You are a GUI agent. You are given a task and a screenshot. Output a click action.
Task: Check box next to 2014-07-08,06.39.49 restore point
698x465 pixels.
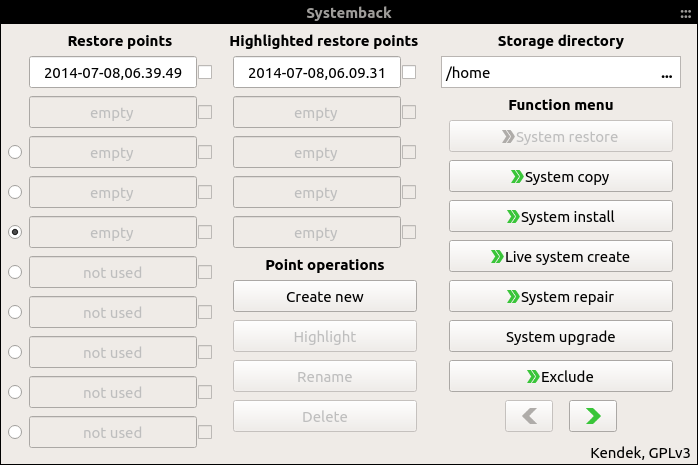205,72
